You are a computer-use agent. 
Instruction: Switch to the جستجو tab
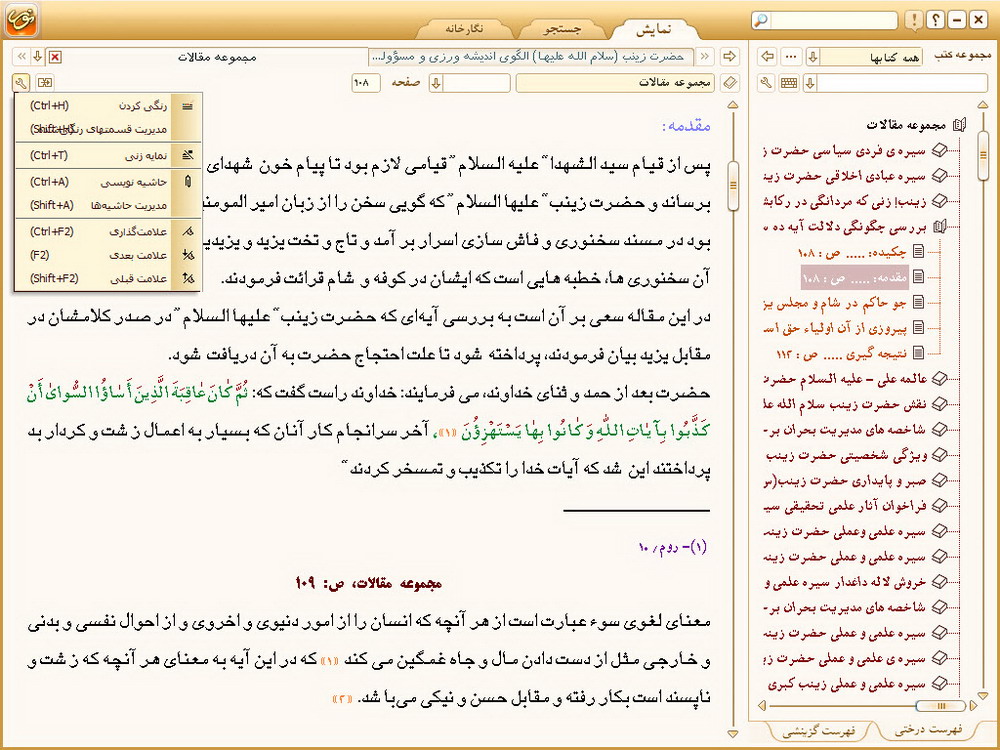click(563, 30)
